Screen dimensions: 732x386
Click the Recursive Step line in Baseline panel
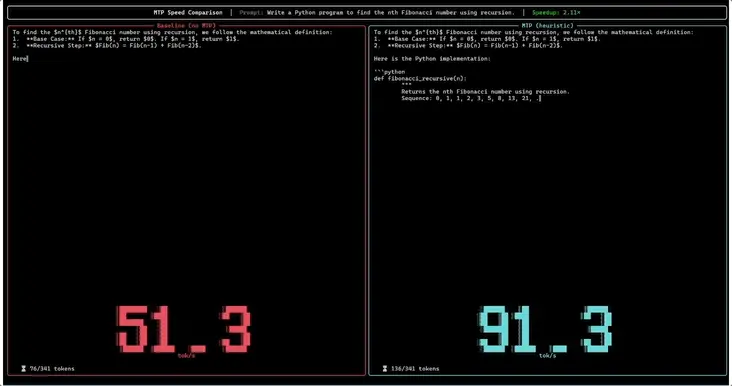coord(107,46)
